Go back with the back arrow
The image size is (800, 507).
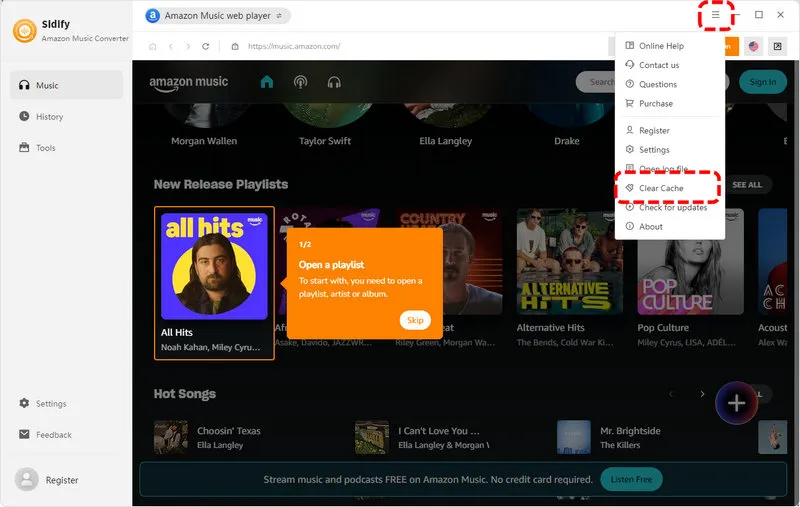170,46
